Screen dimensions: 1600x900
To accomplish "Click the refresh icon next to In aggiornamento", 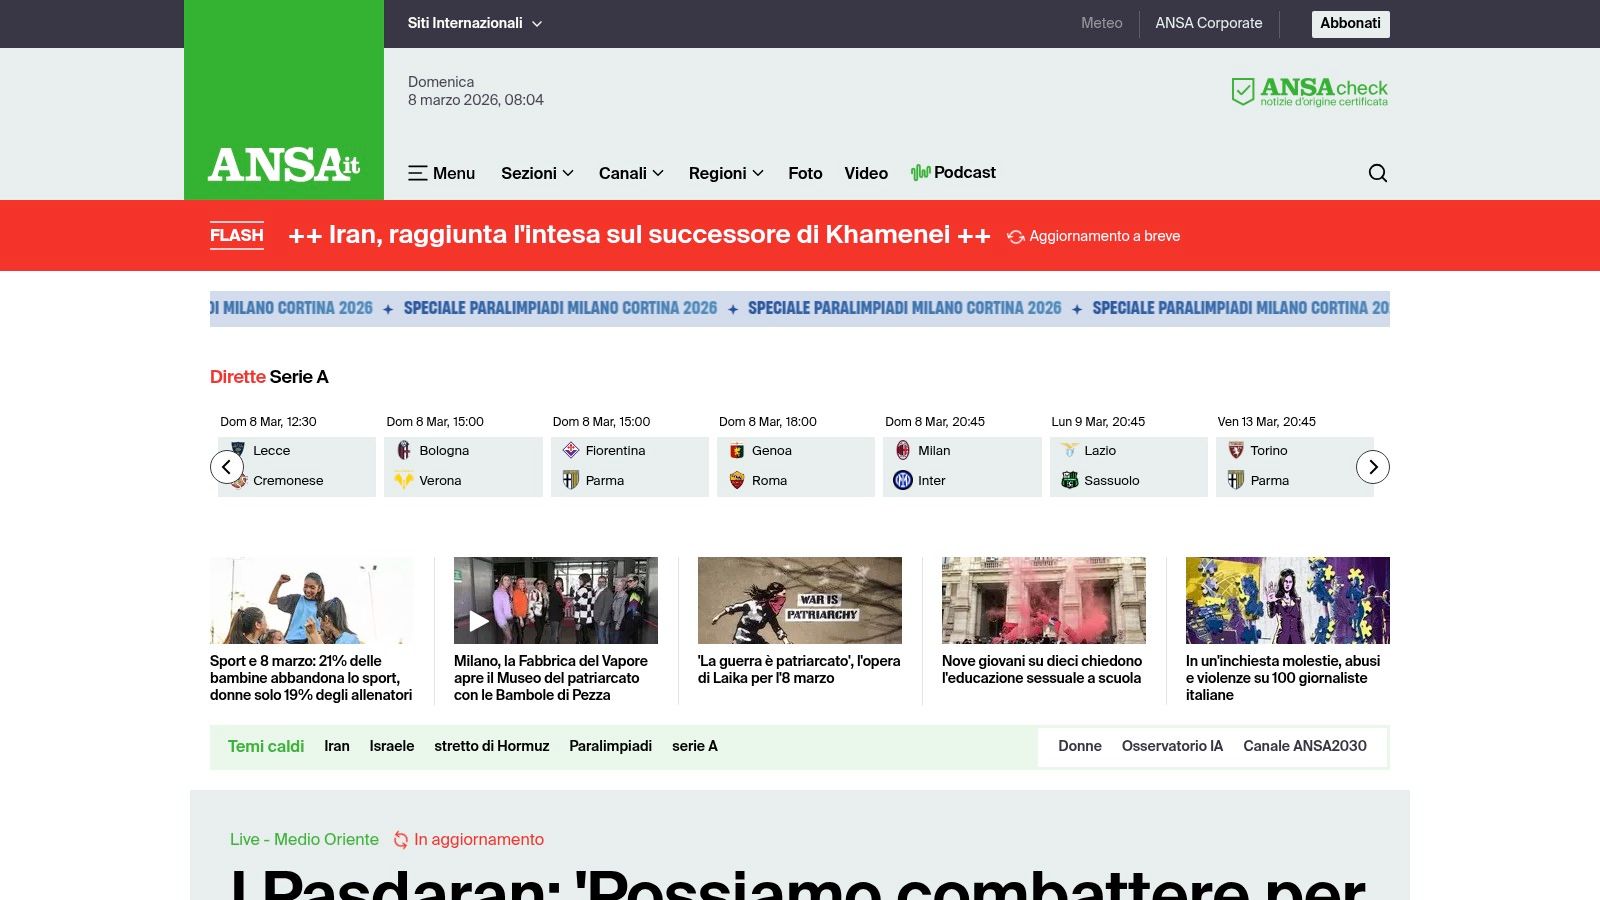I will pos(400,840).
